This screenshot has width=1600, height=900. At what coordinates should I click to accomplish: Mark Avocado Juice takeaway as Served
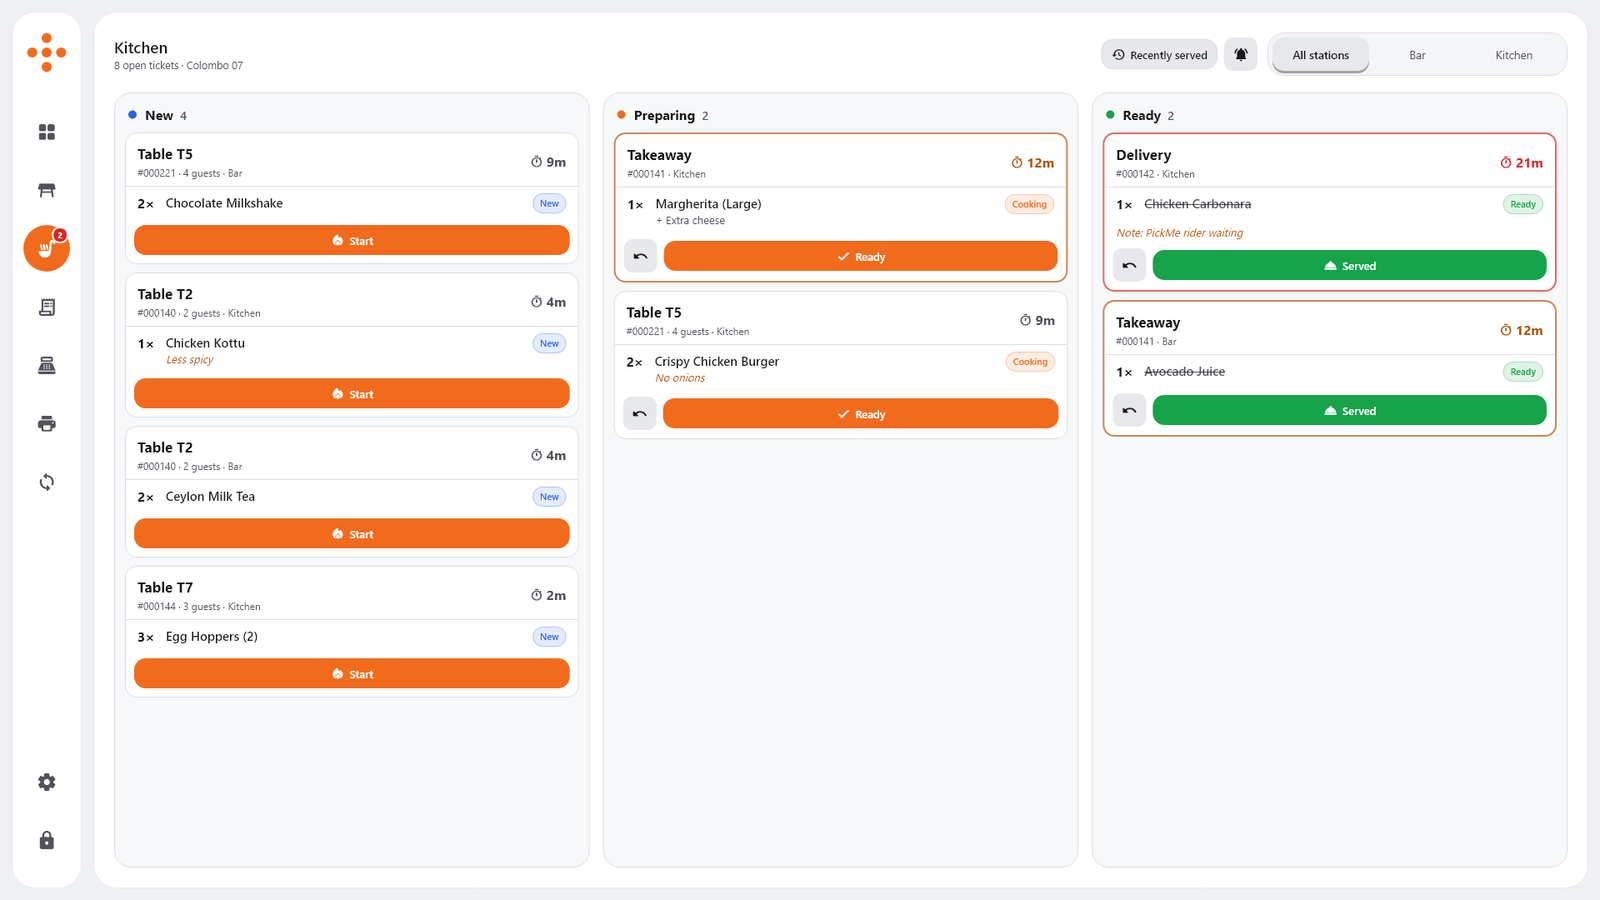point(1349,410)
